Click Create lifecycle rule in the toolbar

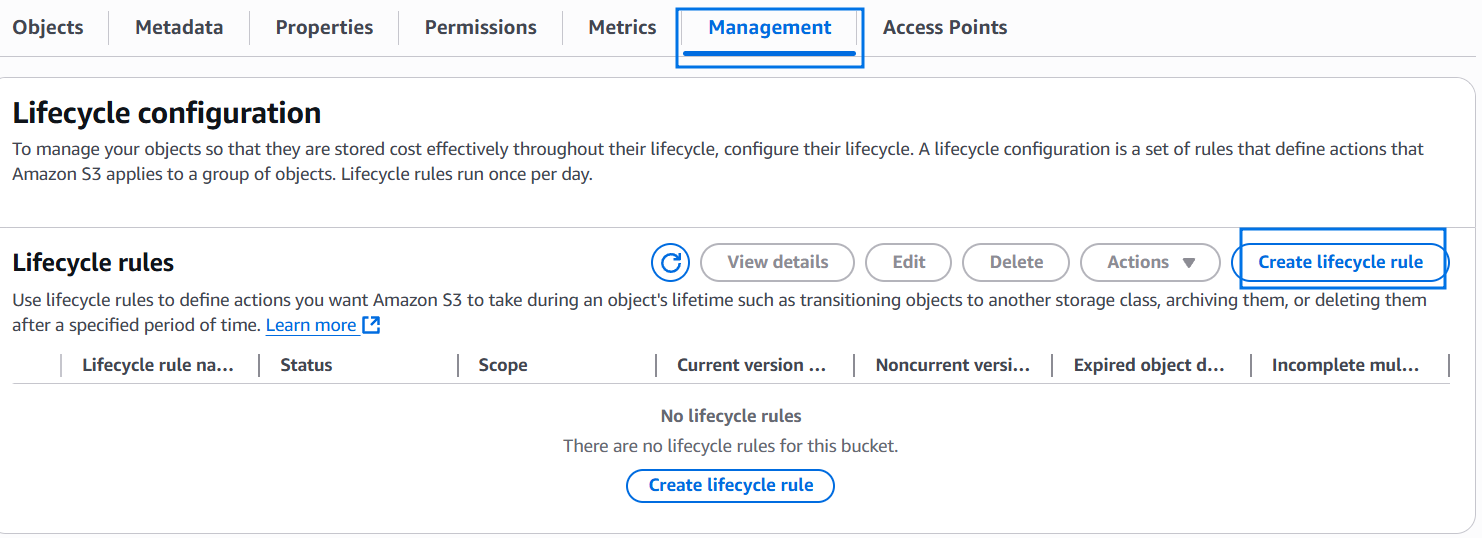coord(1340,263)
